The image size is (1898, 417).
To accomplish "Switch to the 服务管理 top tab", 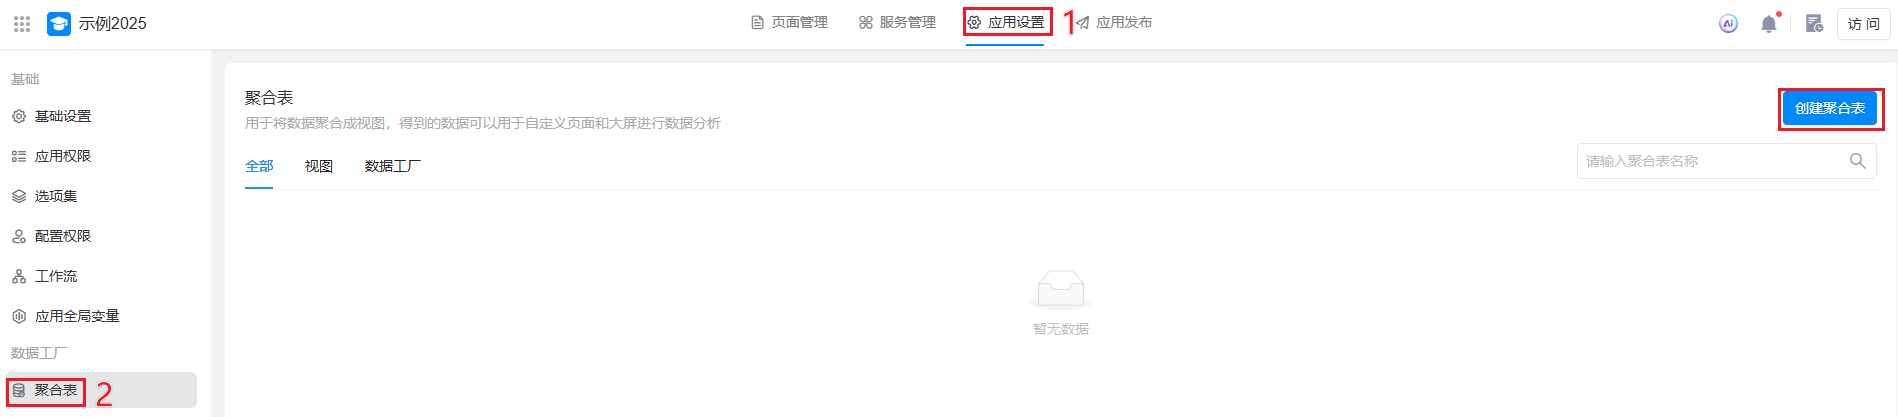I will pos(897,22).
